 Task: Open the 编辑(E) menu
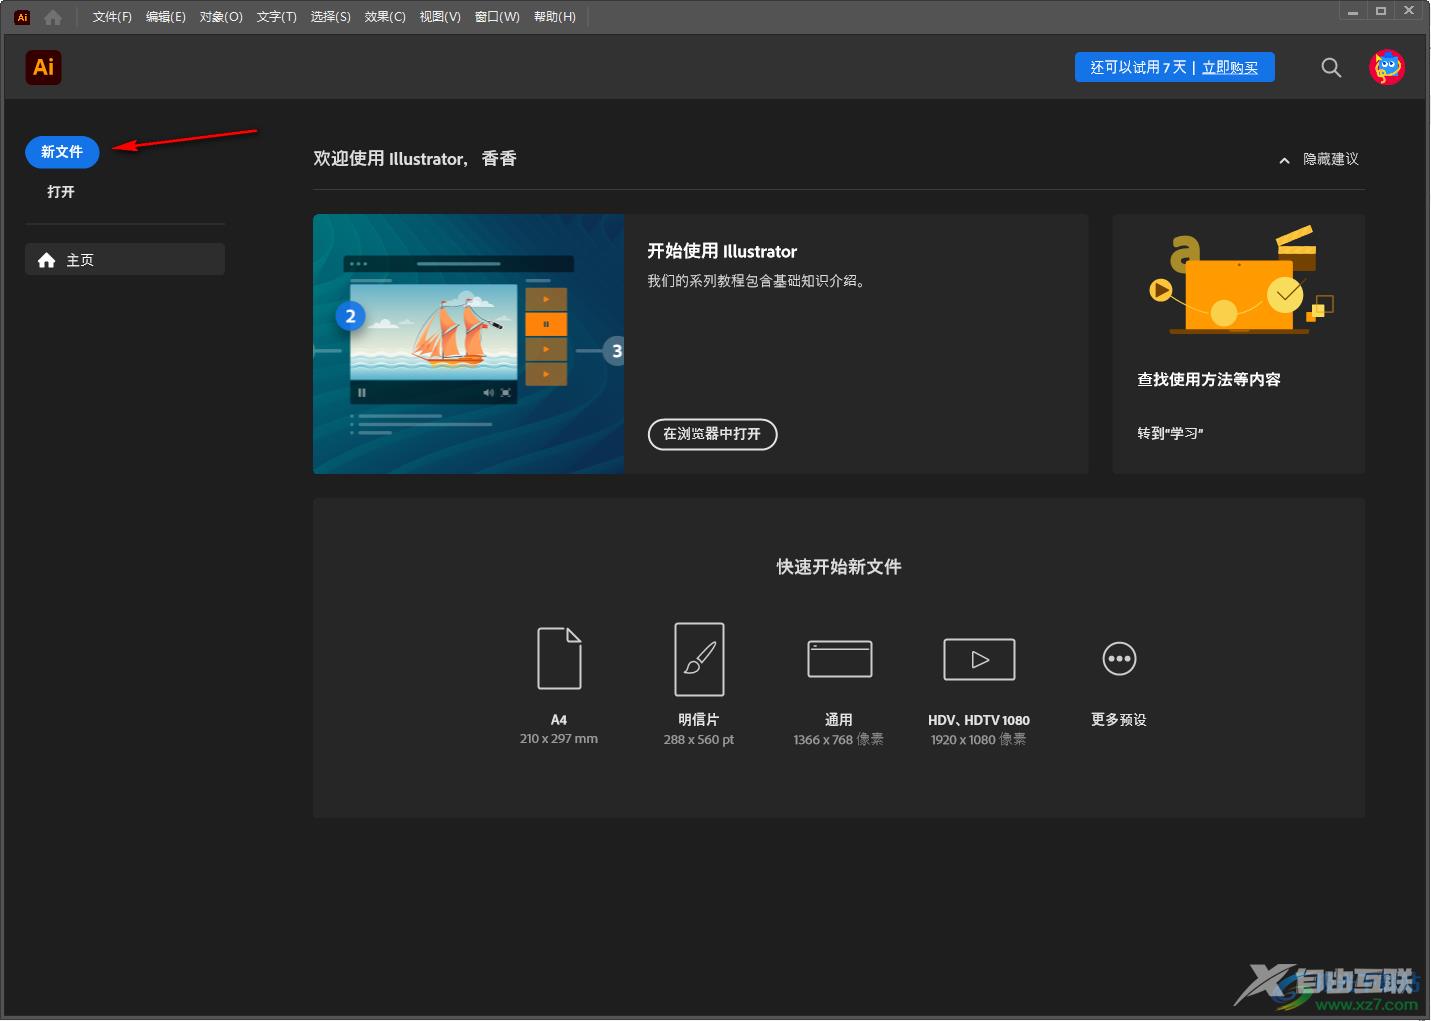tap(166, 17)
